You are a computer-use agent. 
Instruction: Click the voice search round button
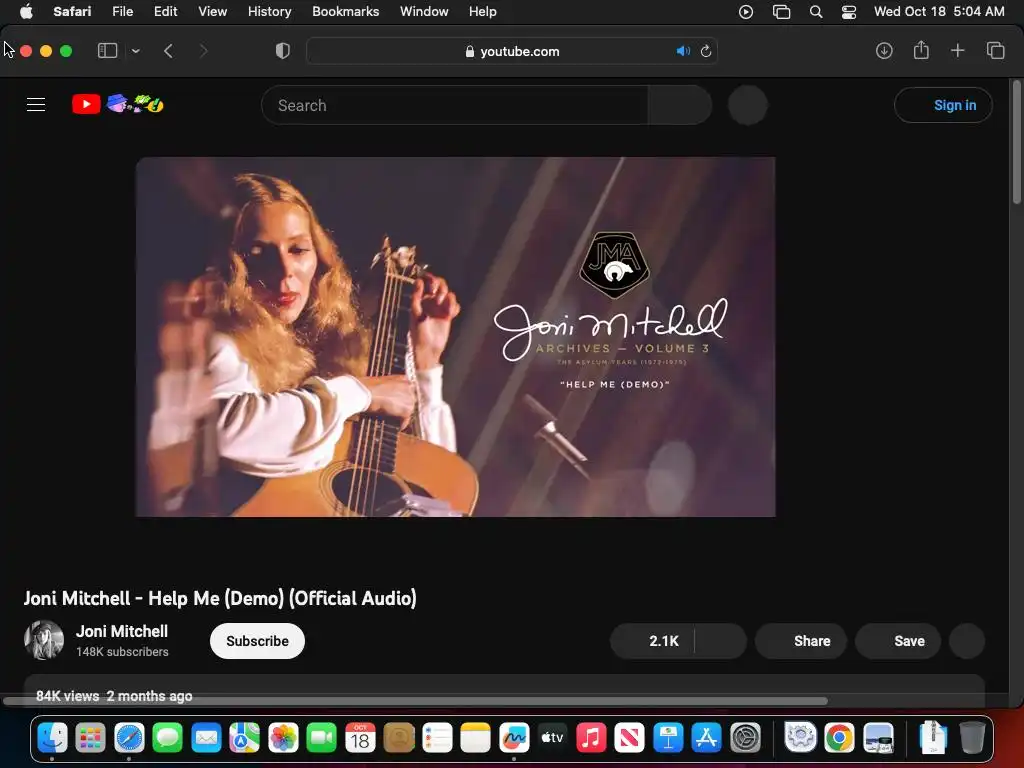pyautogui.click(x=748, y=105)
